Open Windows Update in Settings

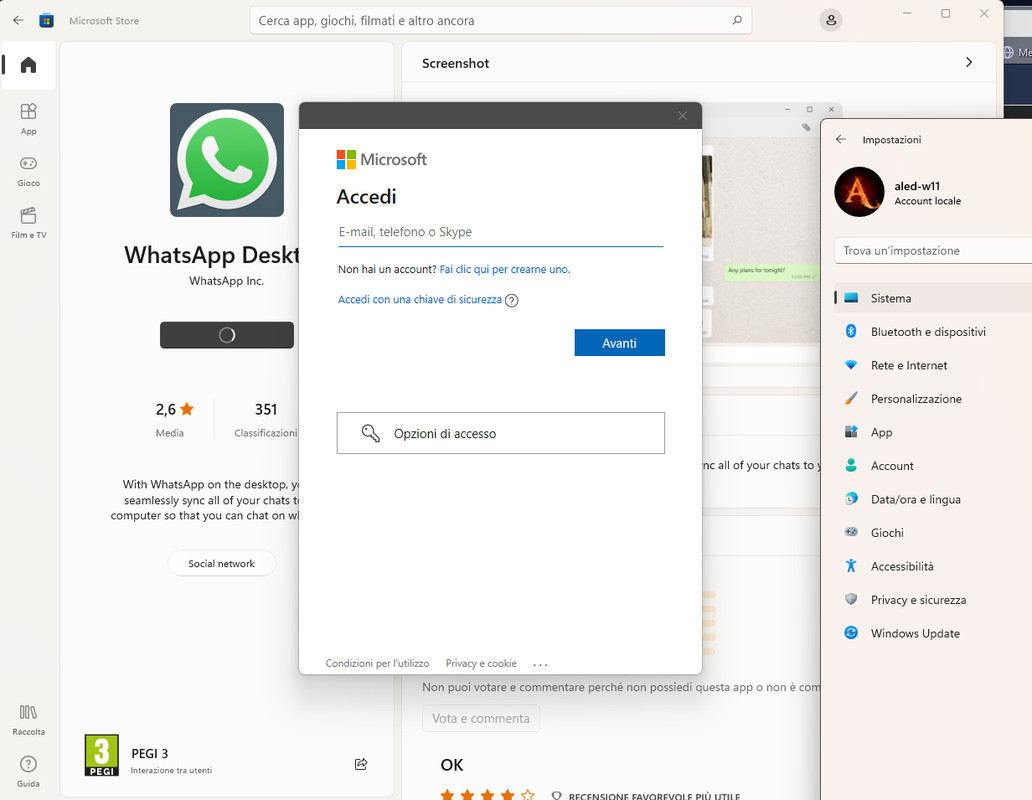tap(933, 634)
